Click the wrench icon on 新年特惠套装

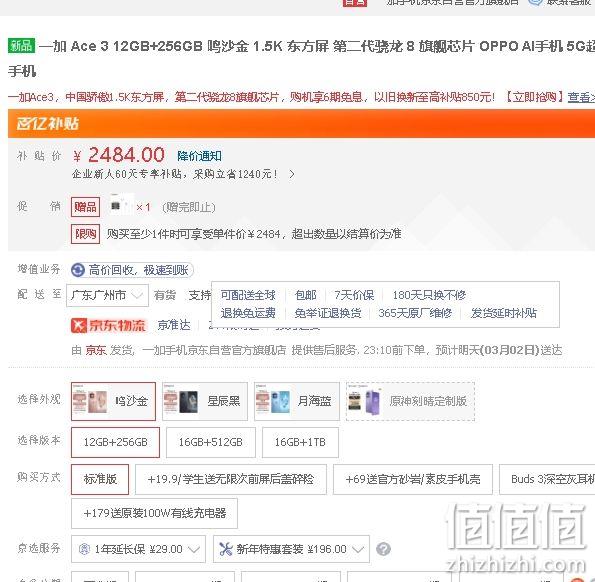225,549
